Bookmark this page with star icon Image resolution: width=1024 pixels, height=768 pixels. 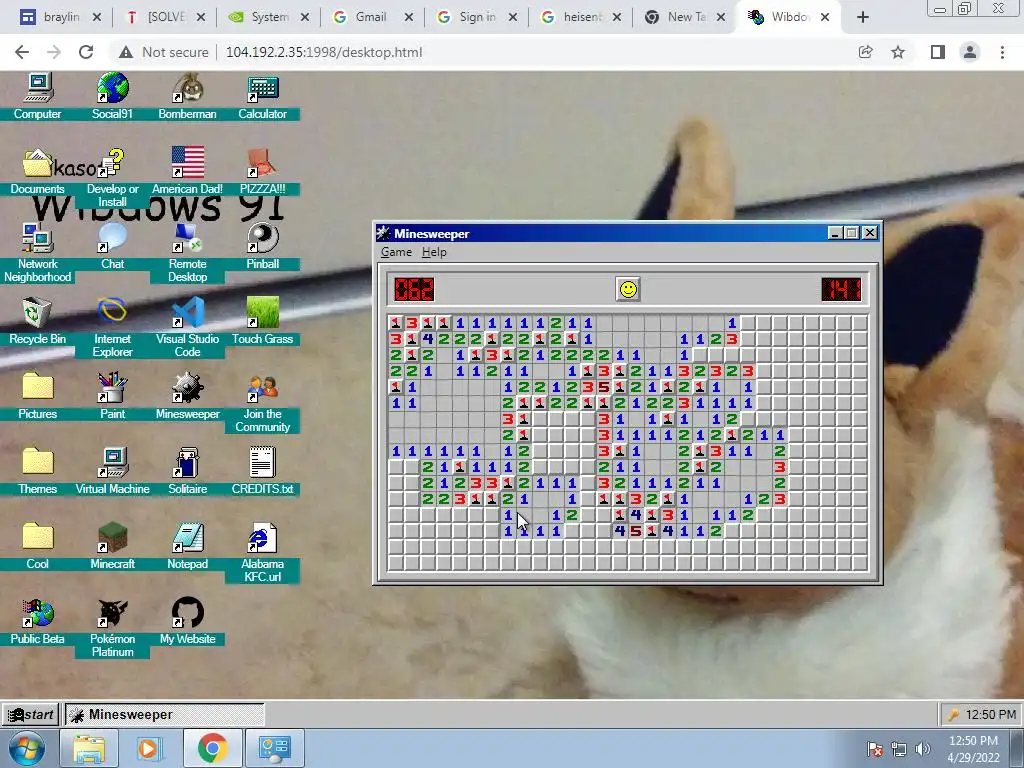(x=898, y=52)
